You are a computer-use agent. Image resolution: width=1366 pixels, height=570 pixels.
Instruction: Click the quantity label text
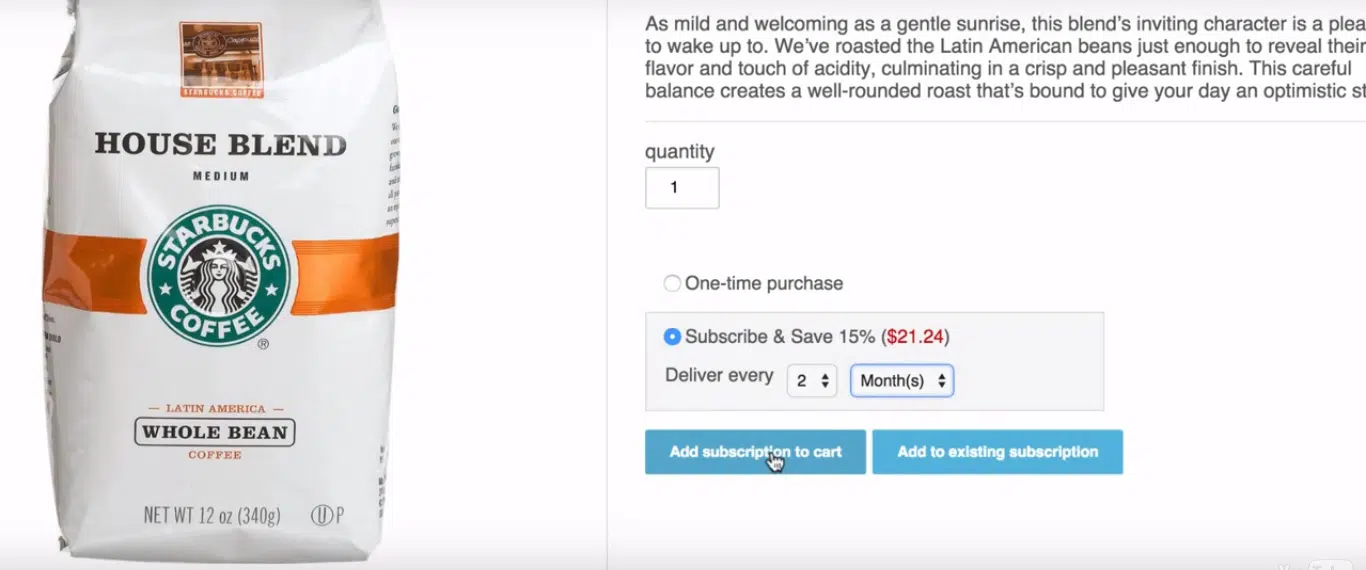coord(680,152)
